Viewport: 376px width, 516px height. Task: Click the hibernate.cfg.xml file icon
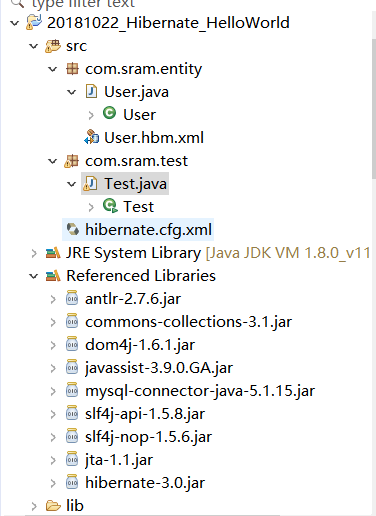[73, 229]
